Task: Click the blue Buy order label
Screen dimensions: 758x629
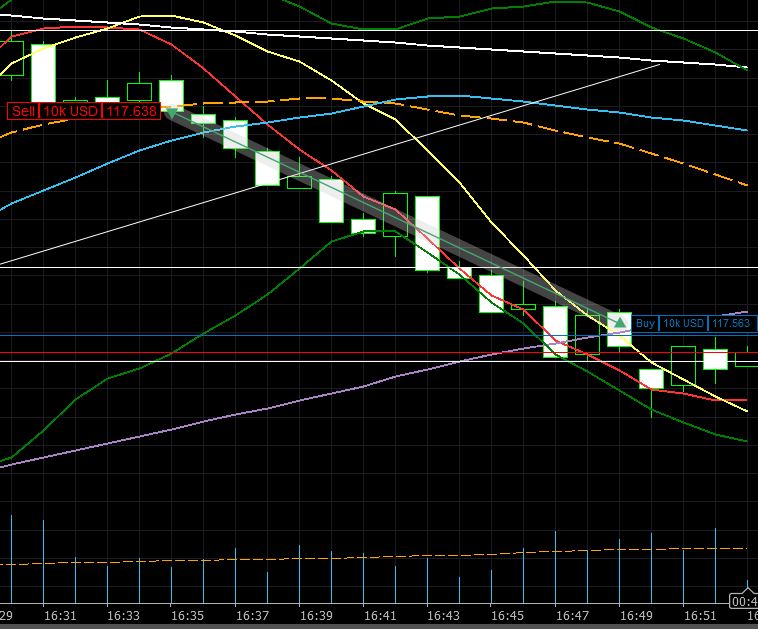Action: [694, 323]
